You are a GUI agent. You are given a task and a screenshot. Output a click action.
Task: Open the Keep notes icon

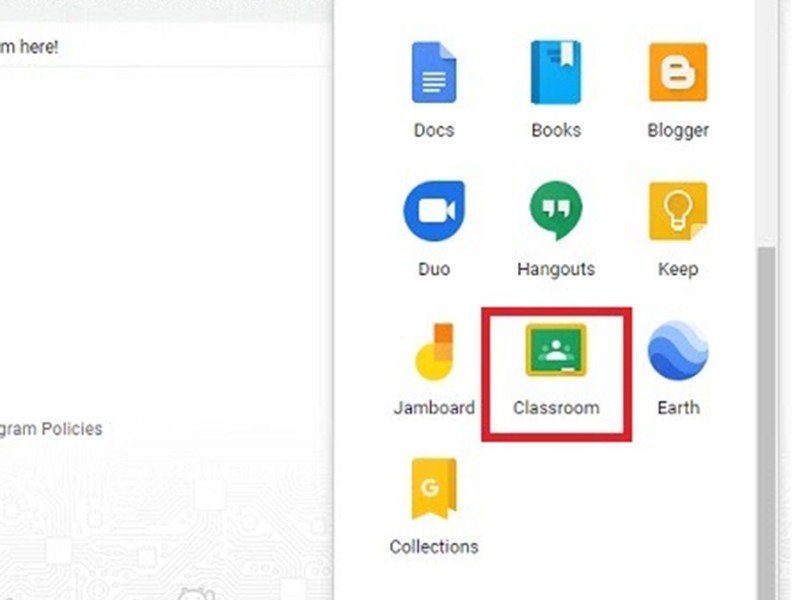[x=678, y=211]
